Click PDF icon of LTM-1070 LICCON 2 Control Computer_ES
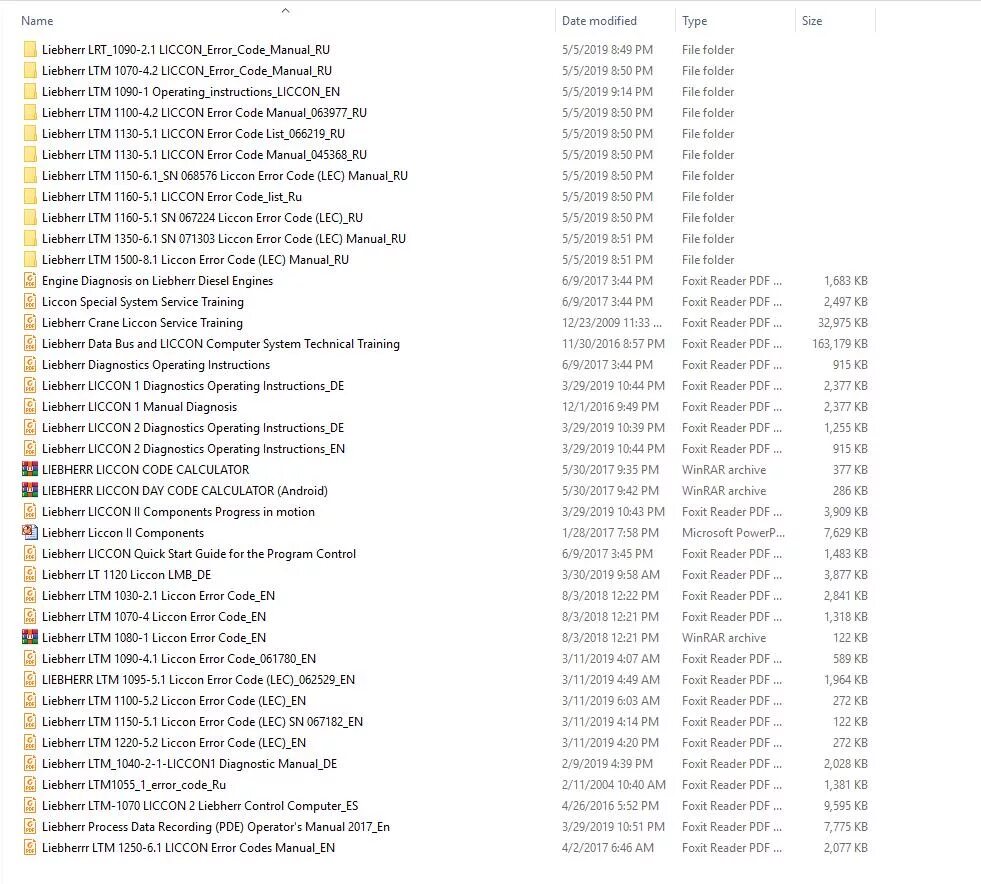This screenshot has height=884, width=981. 29,806
